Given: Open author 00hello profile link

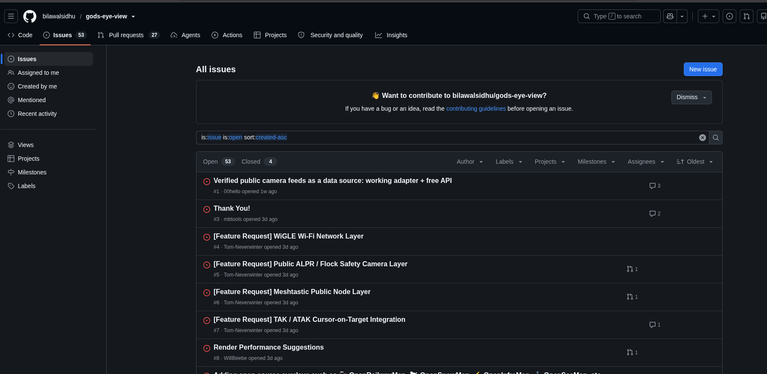Looking at the screenshot, I should (x=232, y=192).
